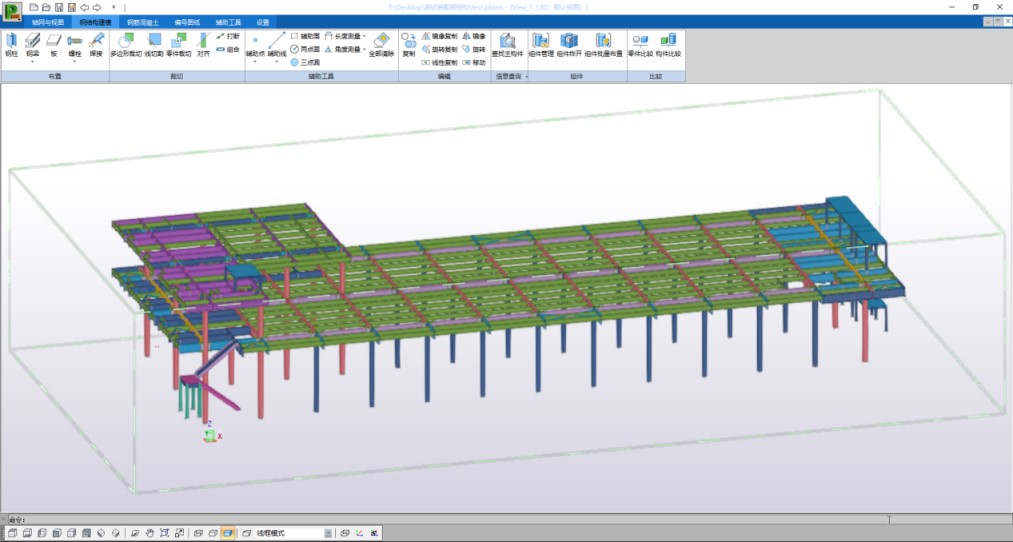Click the 板 plate tool icon
Viewport: 1013px width, 542px height.
pos(54,44)
